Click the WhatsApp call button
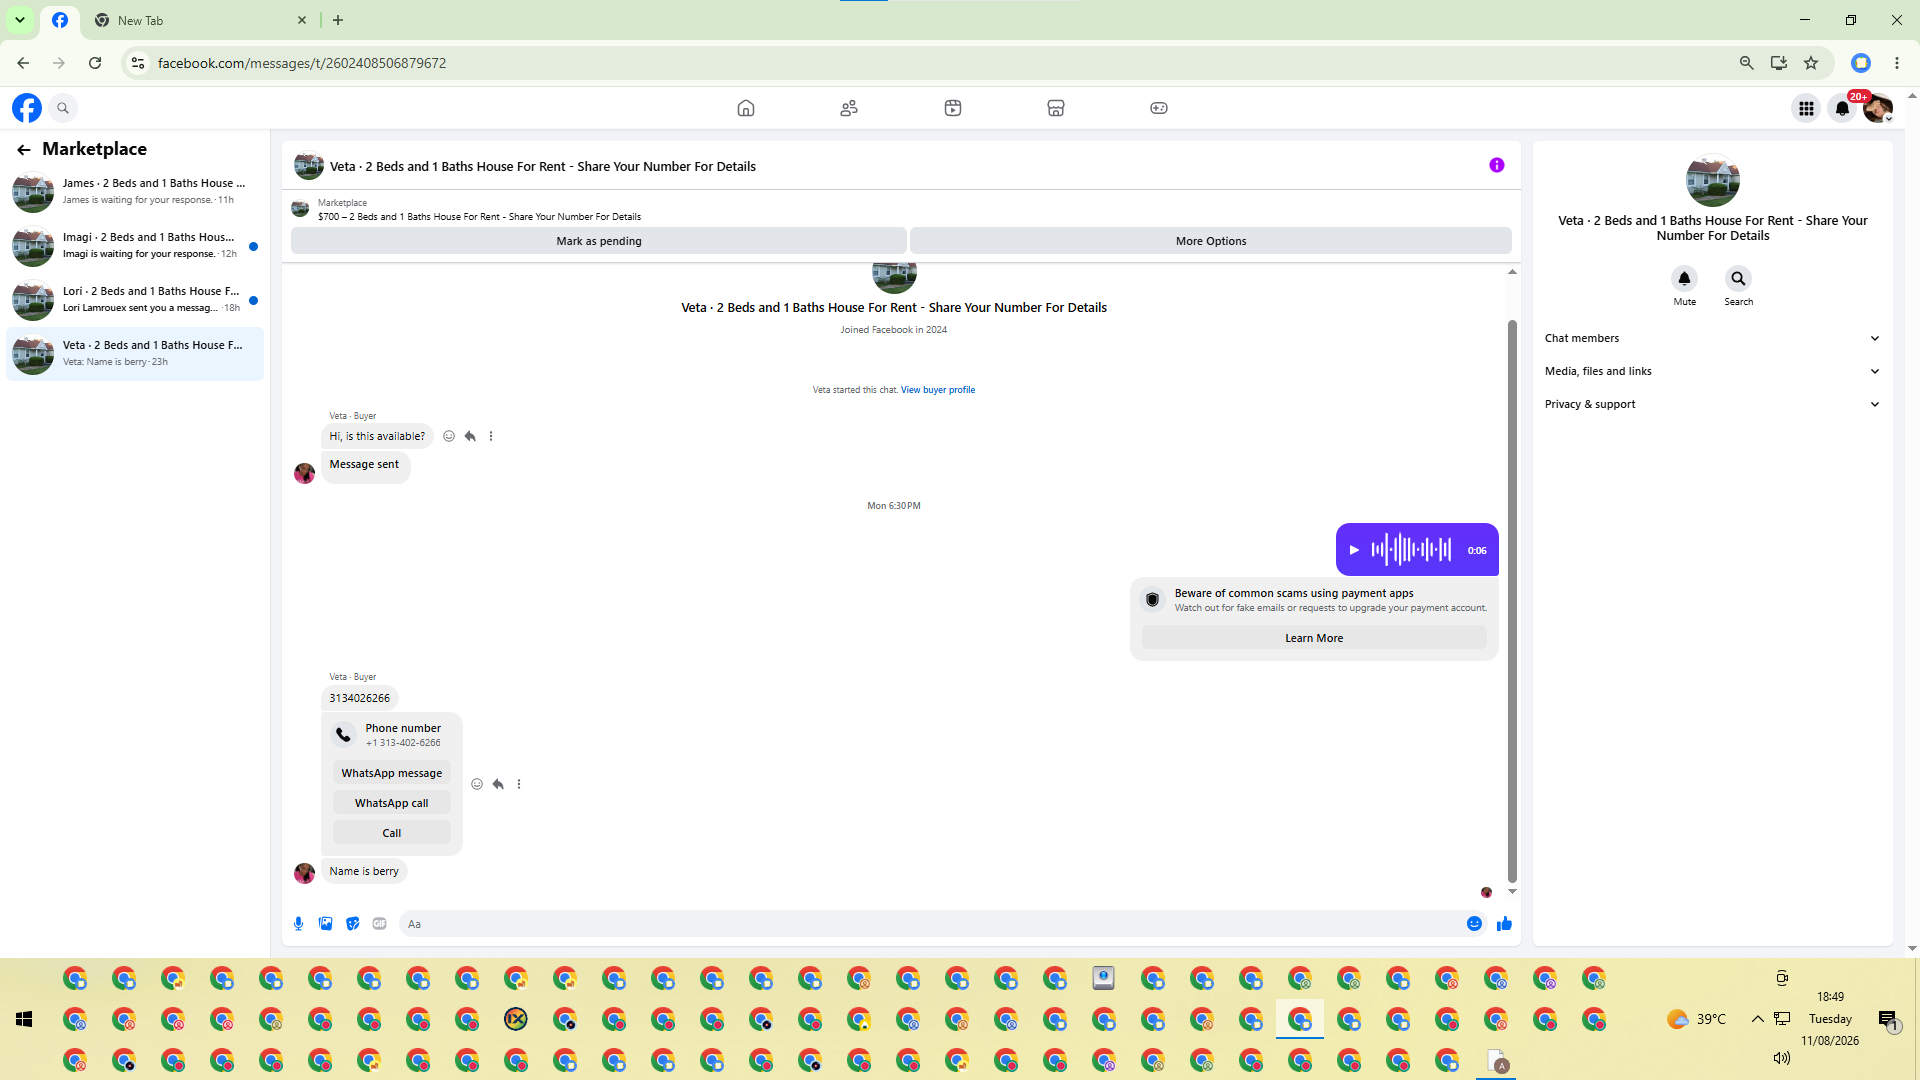1920x1080 pixels. click(392, 803)
